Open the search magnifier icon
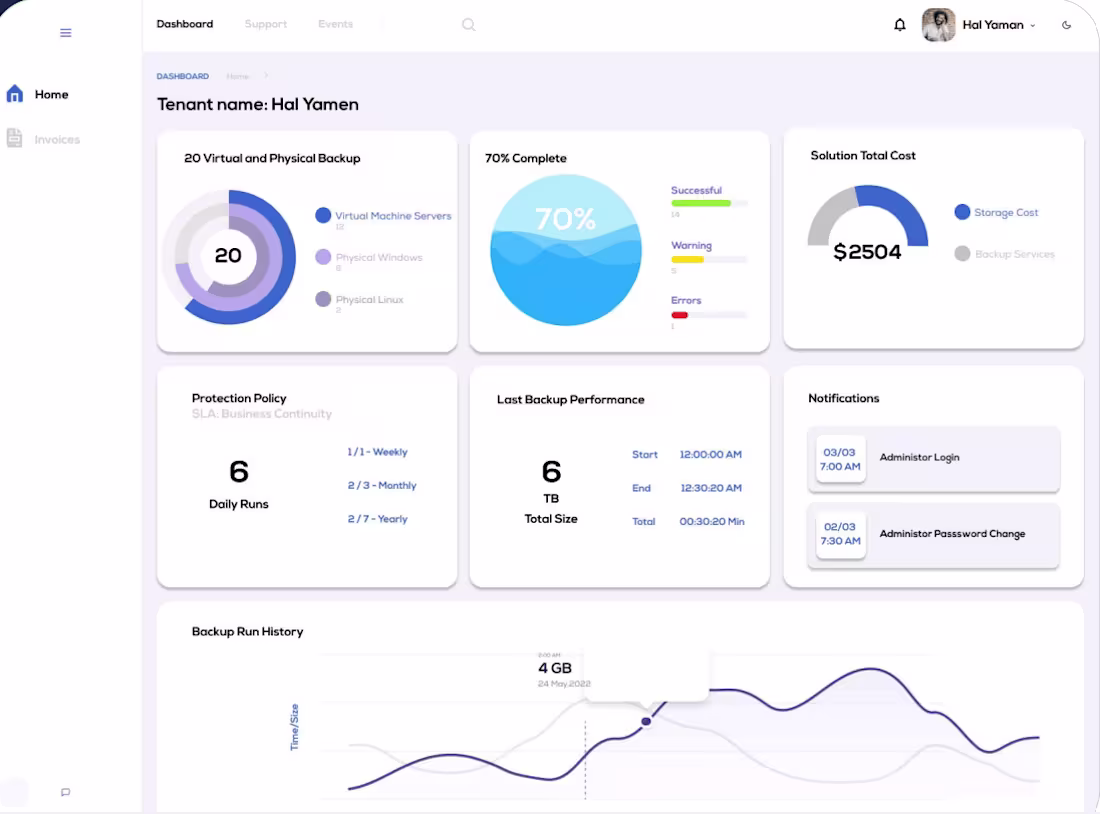This screenshot has height=814, width=1100. (469, 25)
